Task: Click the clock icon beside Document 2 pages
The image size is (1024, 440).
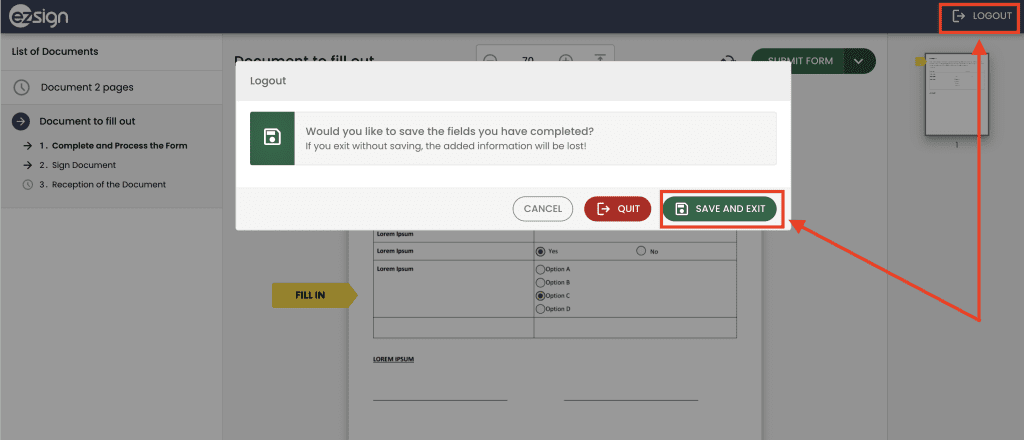Action: (x=21, y=87)
